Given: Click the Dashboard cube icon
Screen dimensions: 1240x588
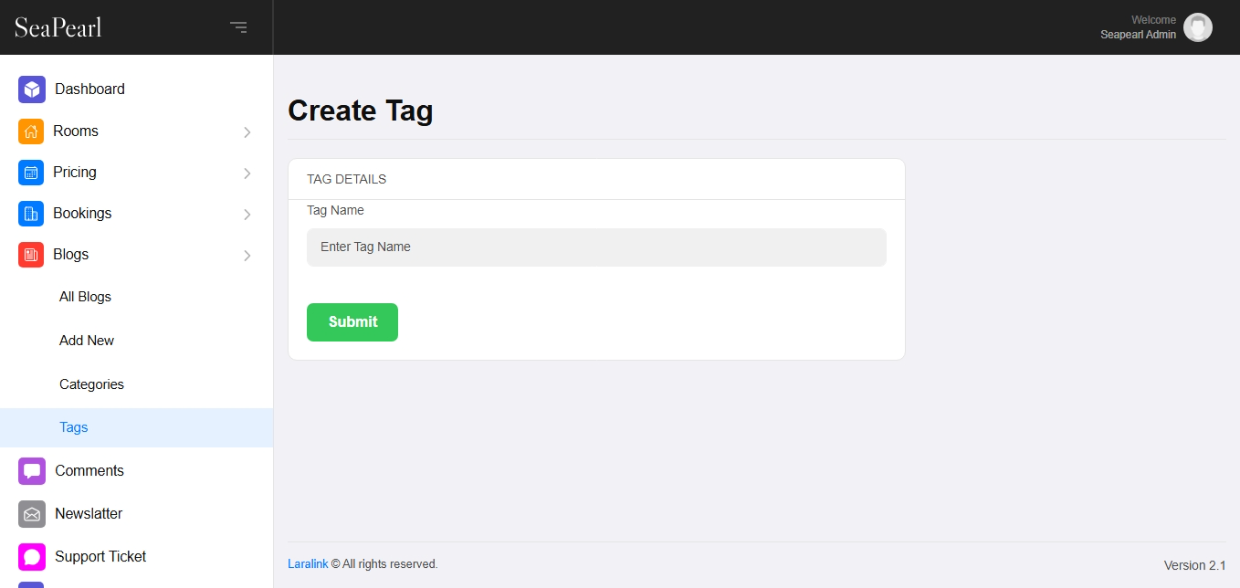Looking at the screenshot, I should click(x=32, y=89).
